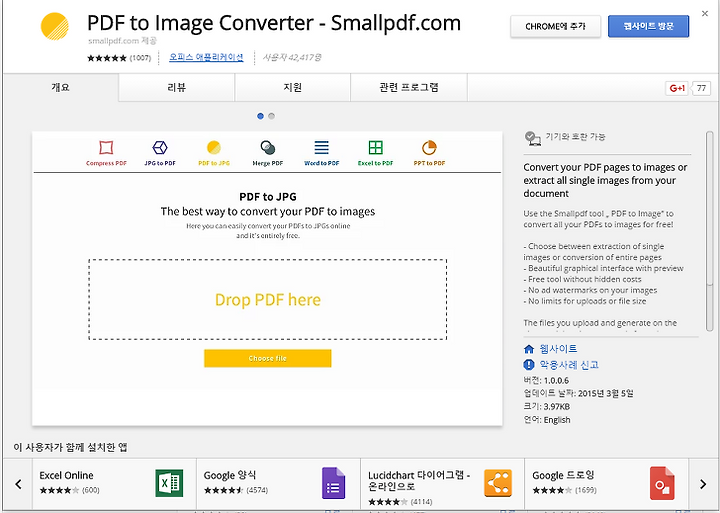Click the yellow Choose file button

(268, 358)
